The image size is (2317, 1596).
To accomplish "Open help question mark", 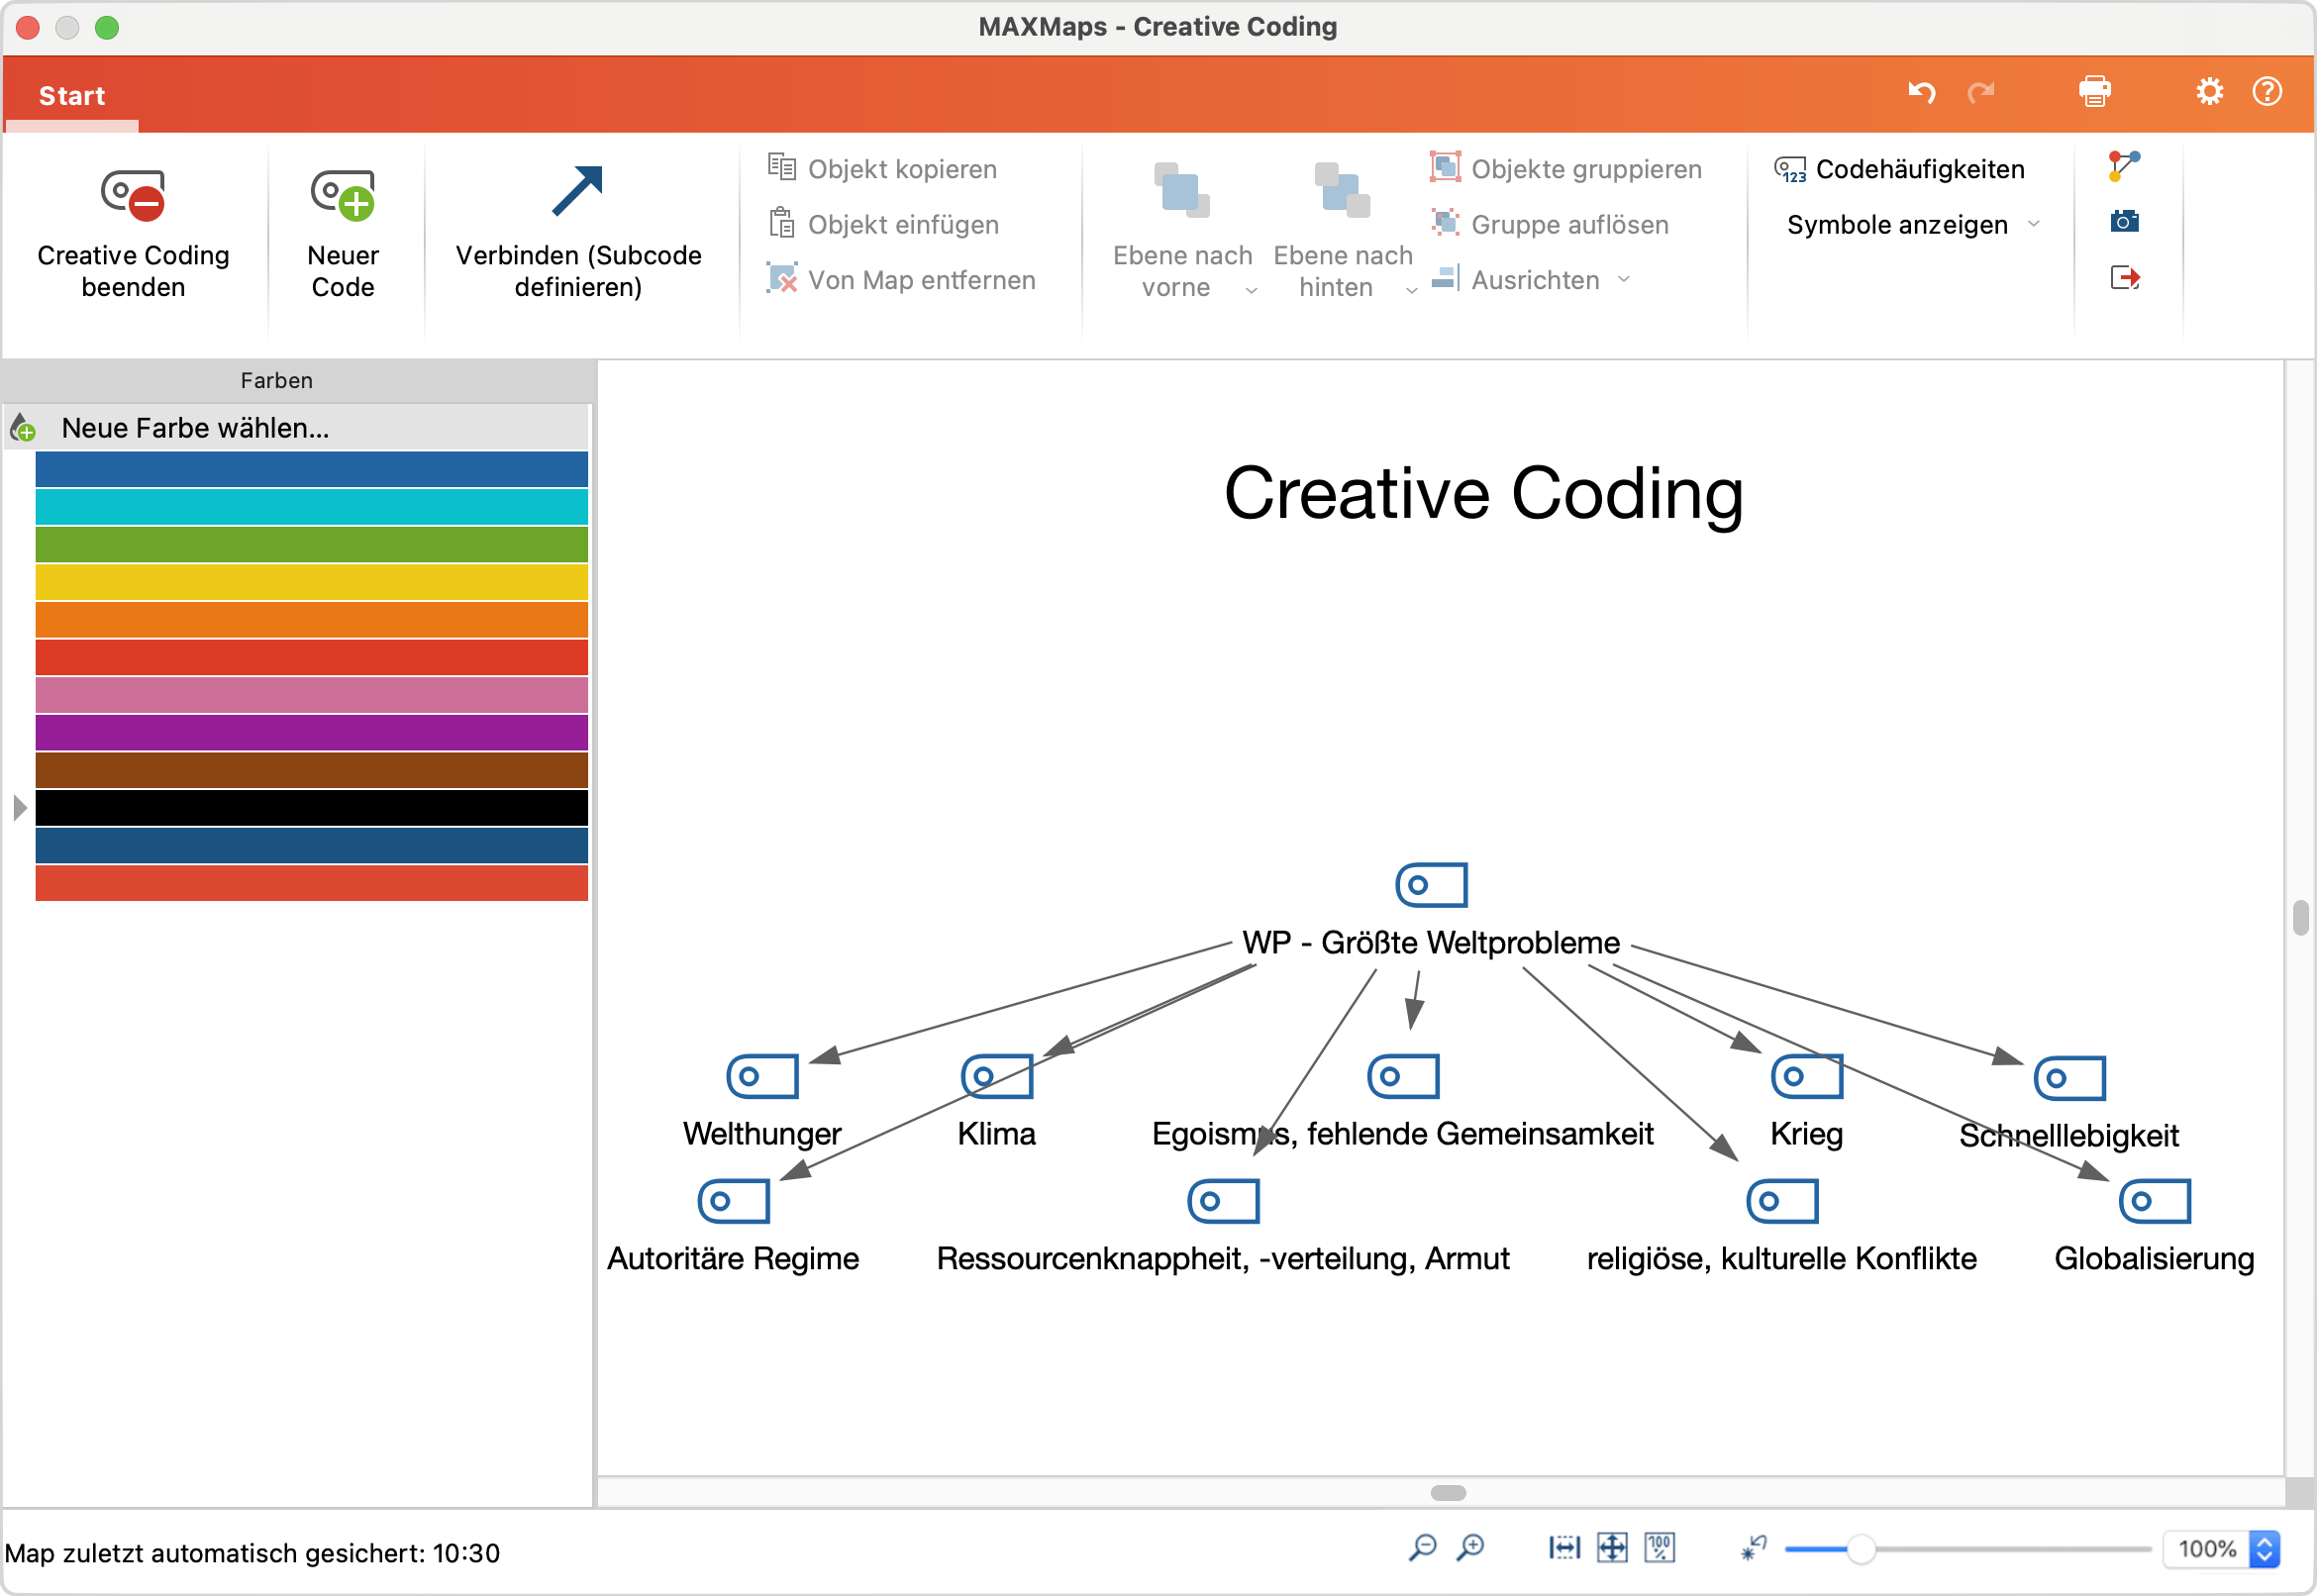I will [2267, 92].
